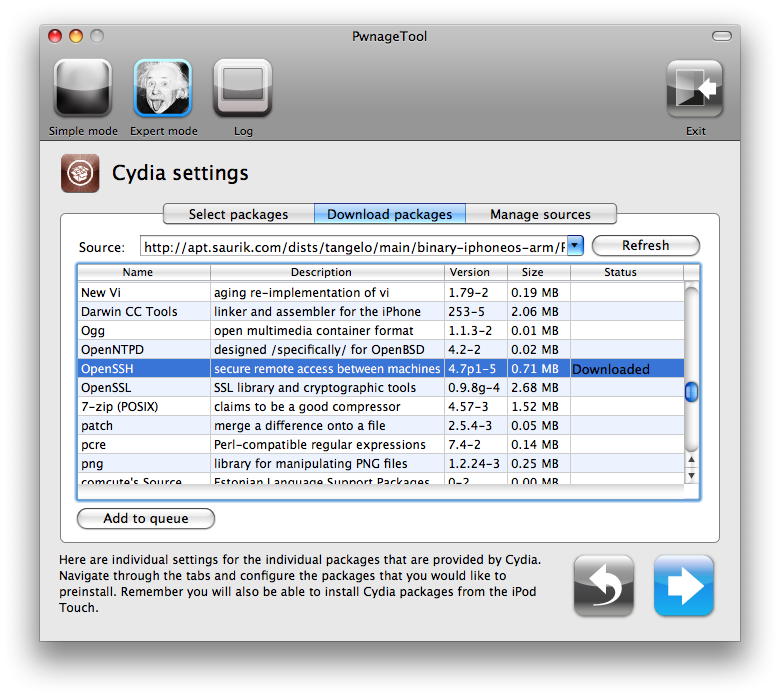Click the Exit icon
Viewport: 780px width, 696px height.
click(695, 89)
